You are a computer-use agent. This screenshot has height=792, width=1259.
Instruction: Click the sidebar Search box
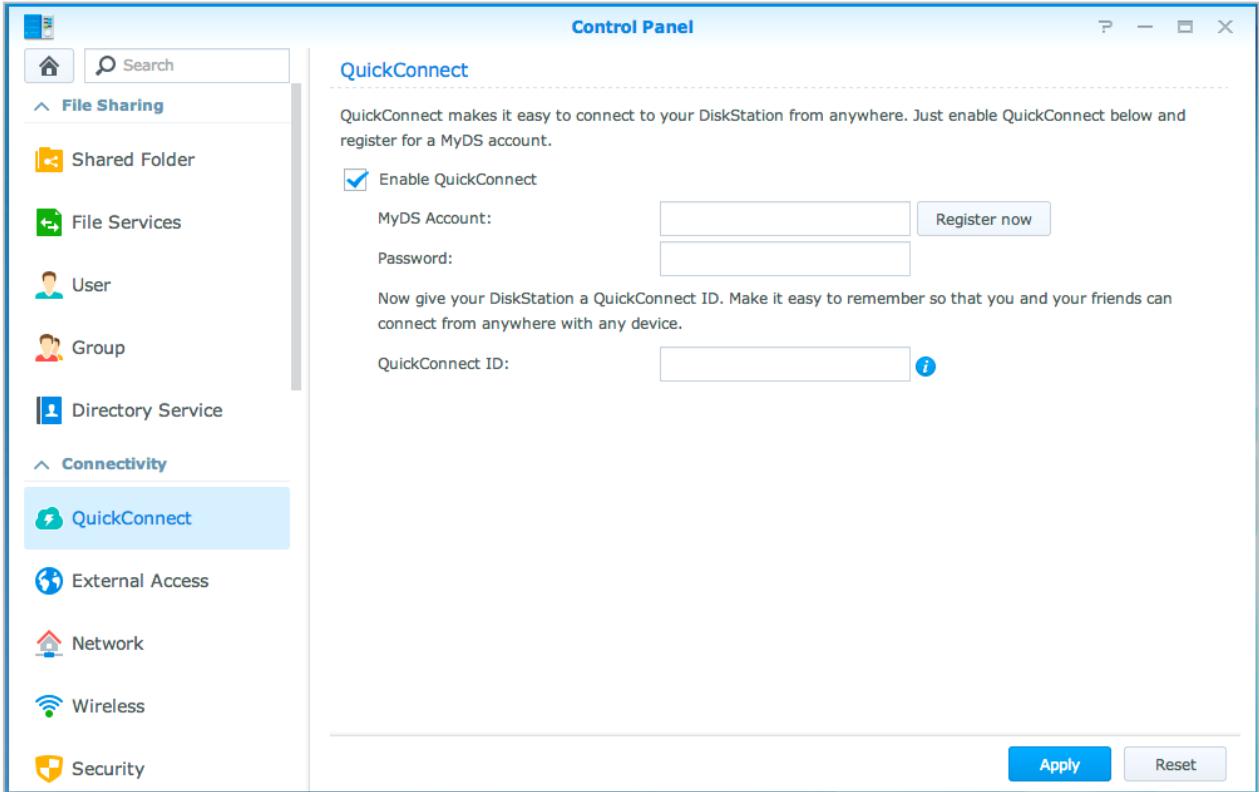point(187,66)
